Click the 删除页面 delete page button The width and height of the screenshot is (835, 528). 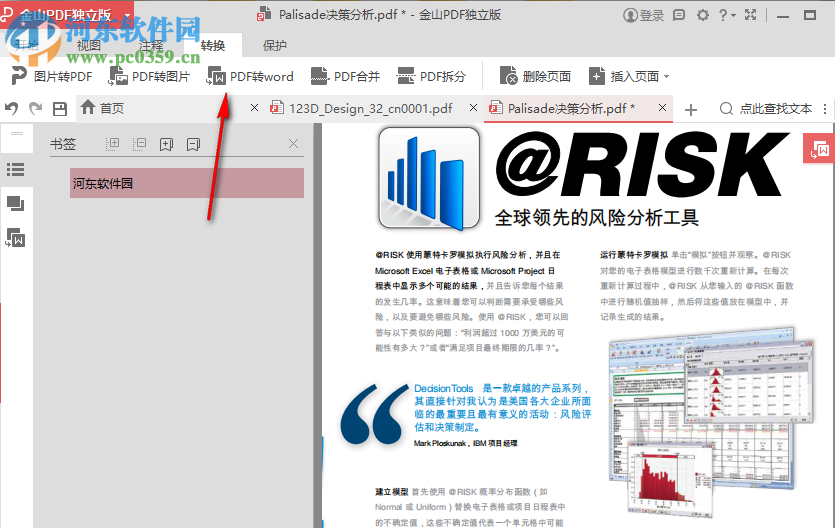535,77
